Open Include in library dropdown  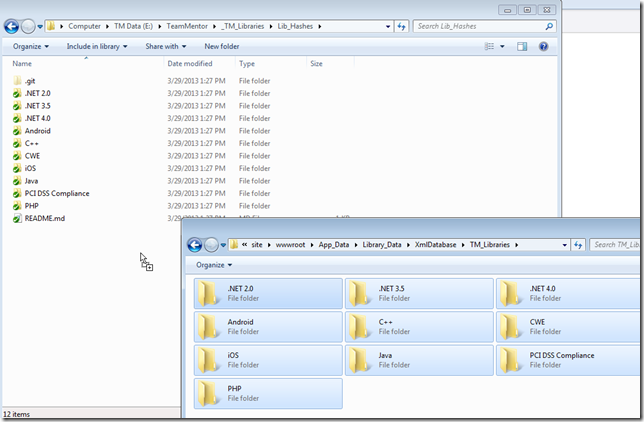97,46
